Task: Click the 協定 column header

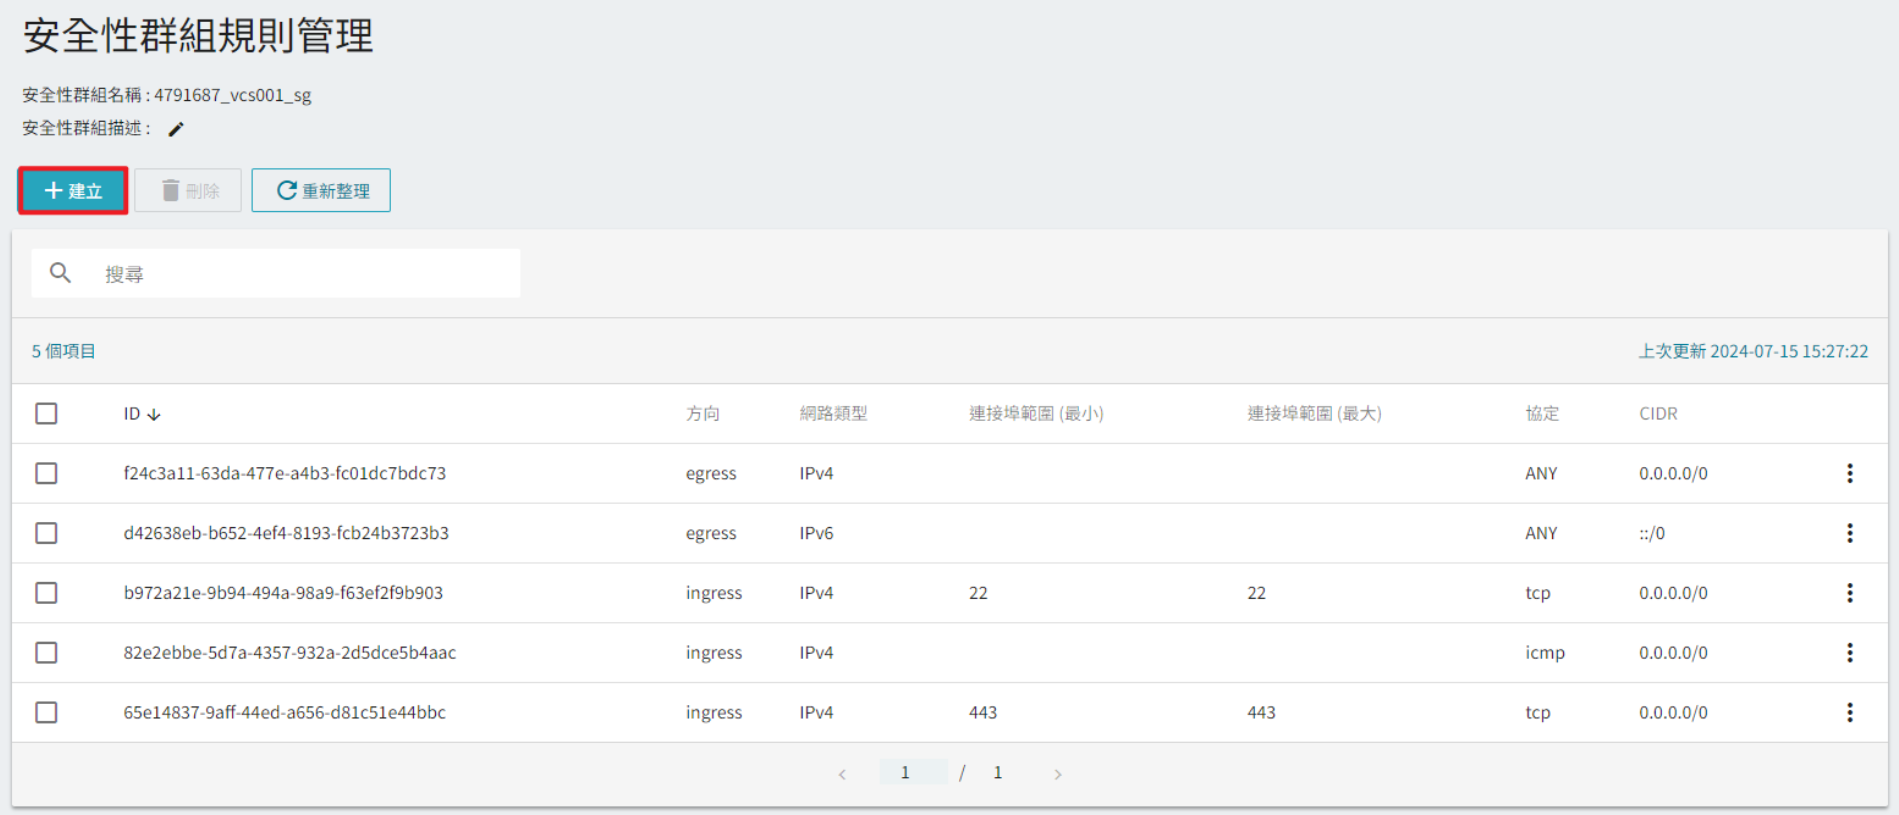Action: (1542, 413)
